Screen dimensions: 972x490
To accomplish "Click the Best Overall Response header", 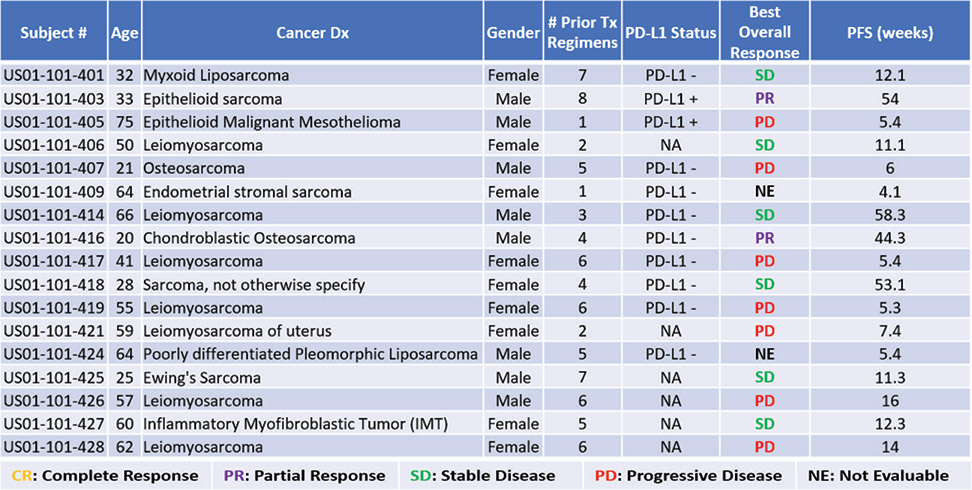I will coord(765,32).
